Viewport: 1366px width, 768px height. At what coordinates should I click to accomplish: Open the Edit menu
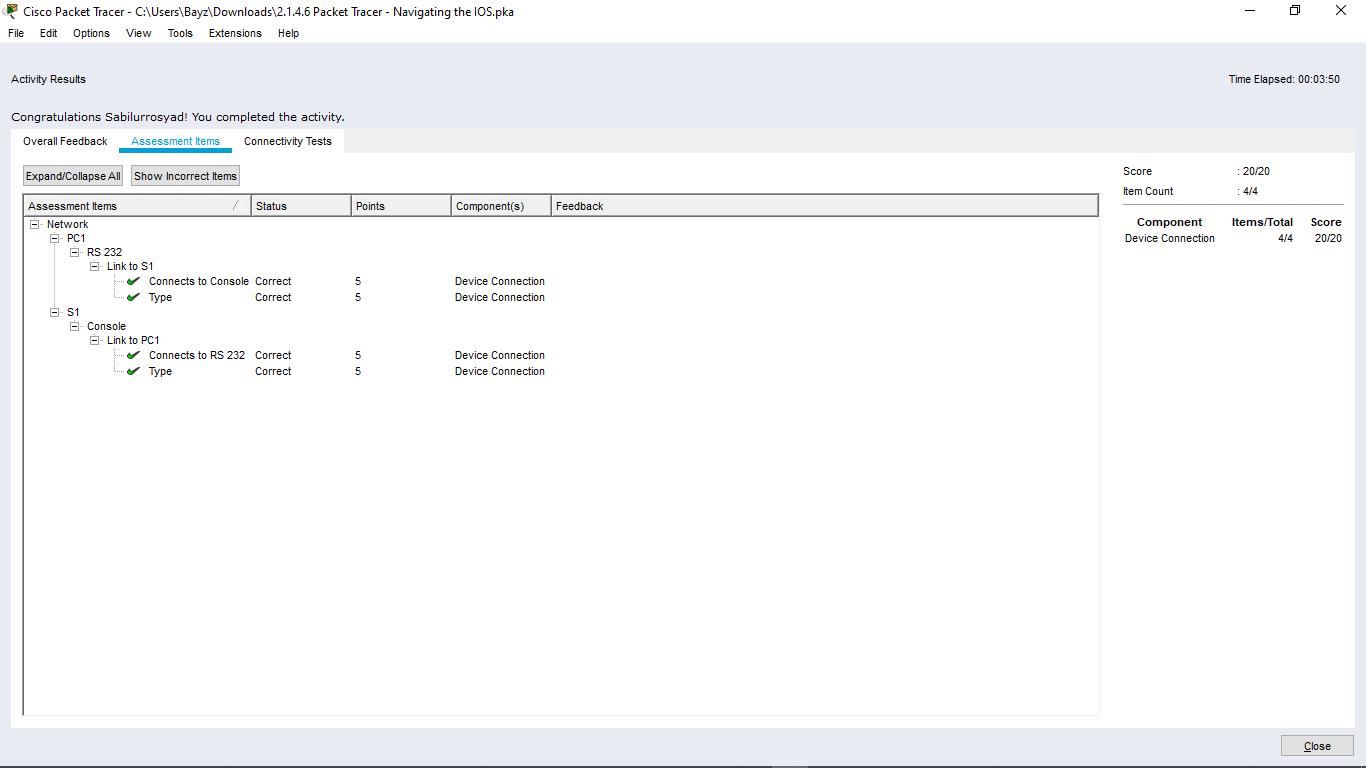pyautogui.click(x=48, y=33)
